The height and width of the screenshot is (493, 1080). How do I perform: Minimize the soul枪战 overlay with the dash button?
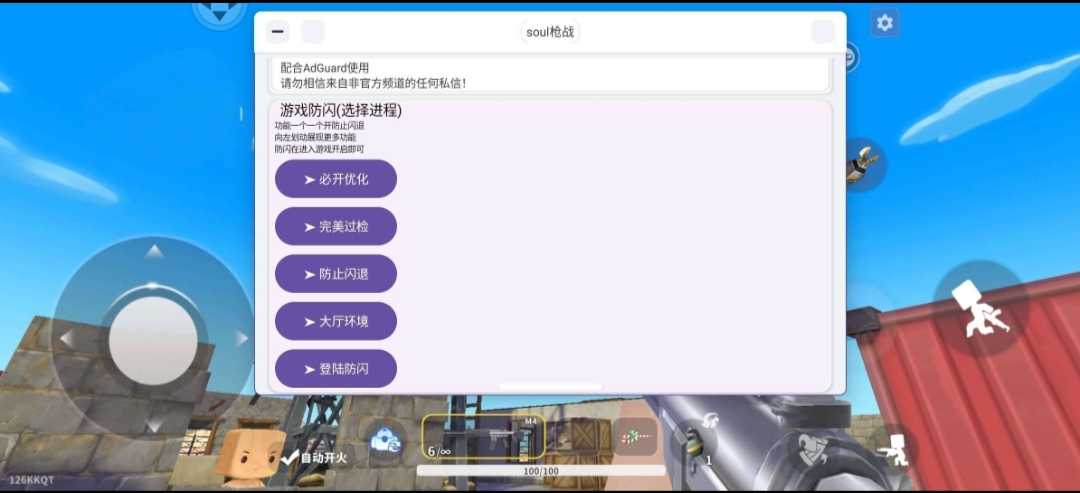[x=278, y=32]
